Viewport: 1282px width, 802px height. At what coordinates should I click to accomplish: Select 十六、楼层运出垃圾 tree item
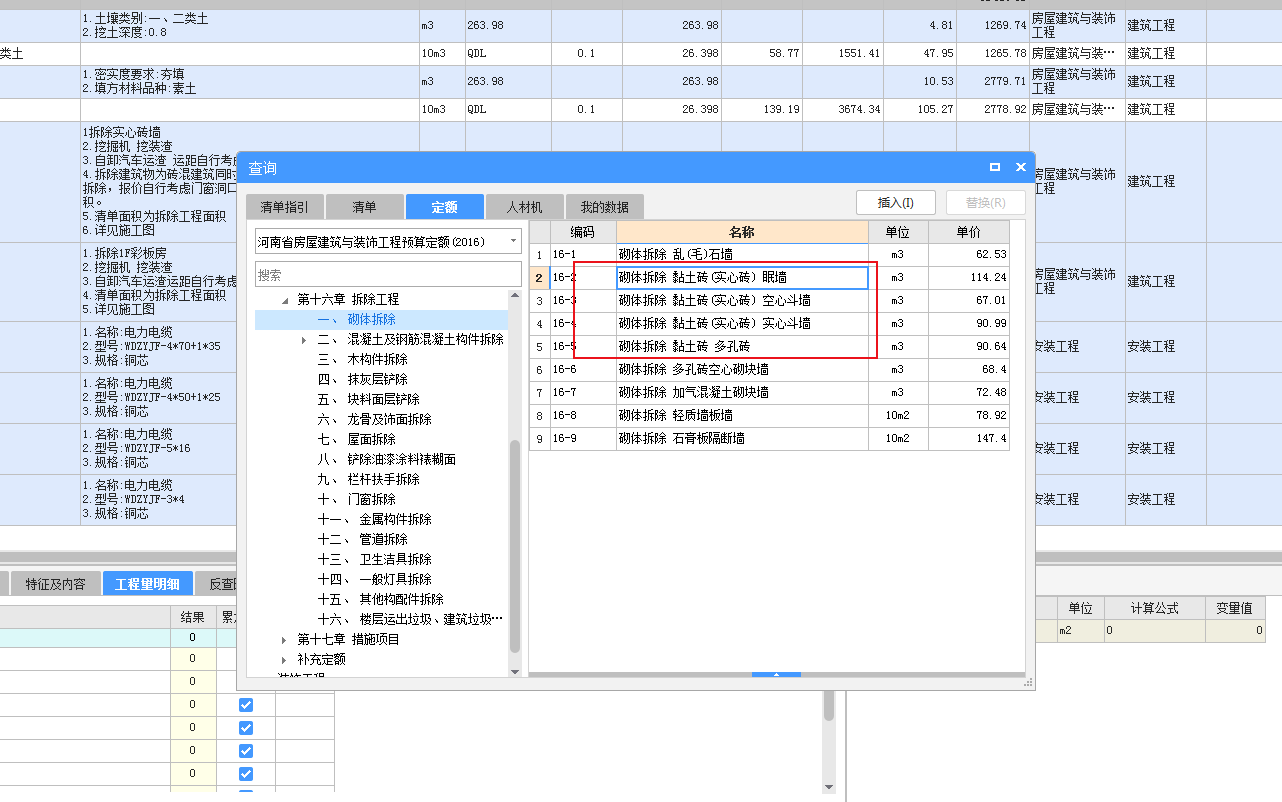(x=410, y=619)
